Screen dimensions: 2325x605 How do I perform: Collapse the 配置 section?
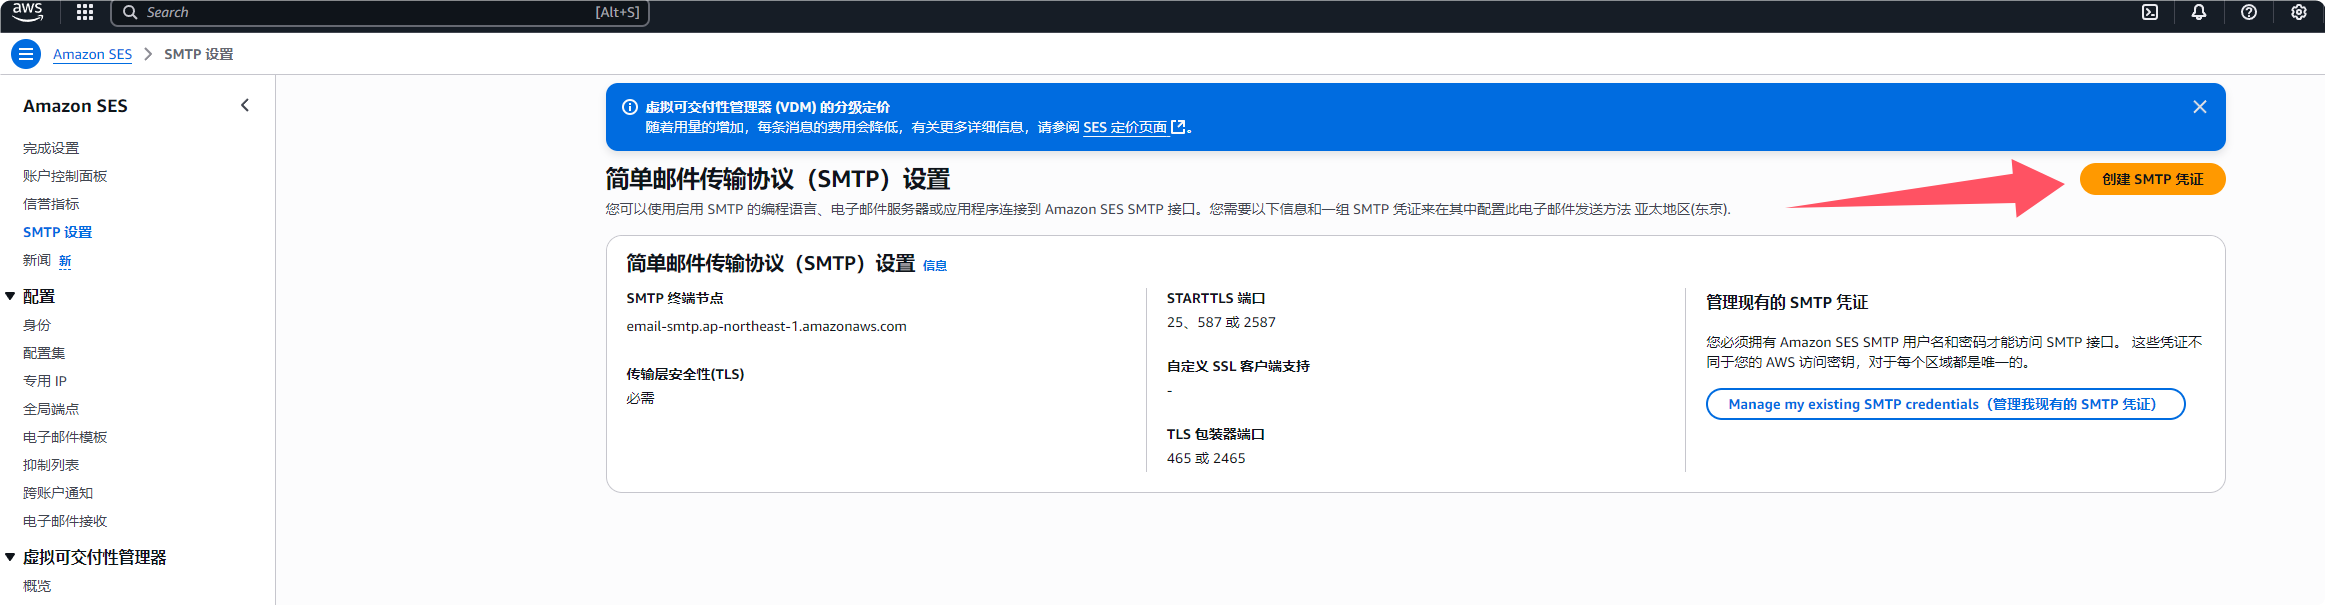10,296
